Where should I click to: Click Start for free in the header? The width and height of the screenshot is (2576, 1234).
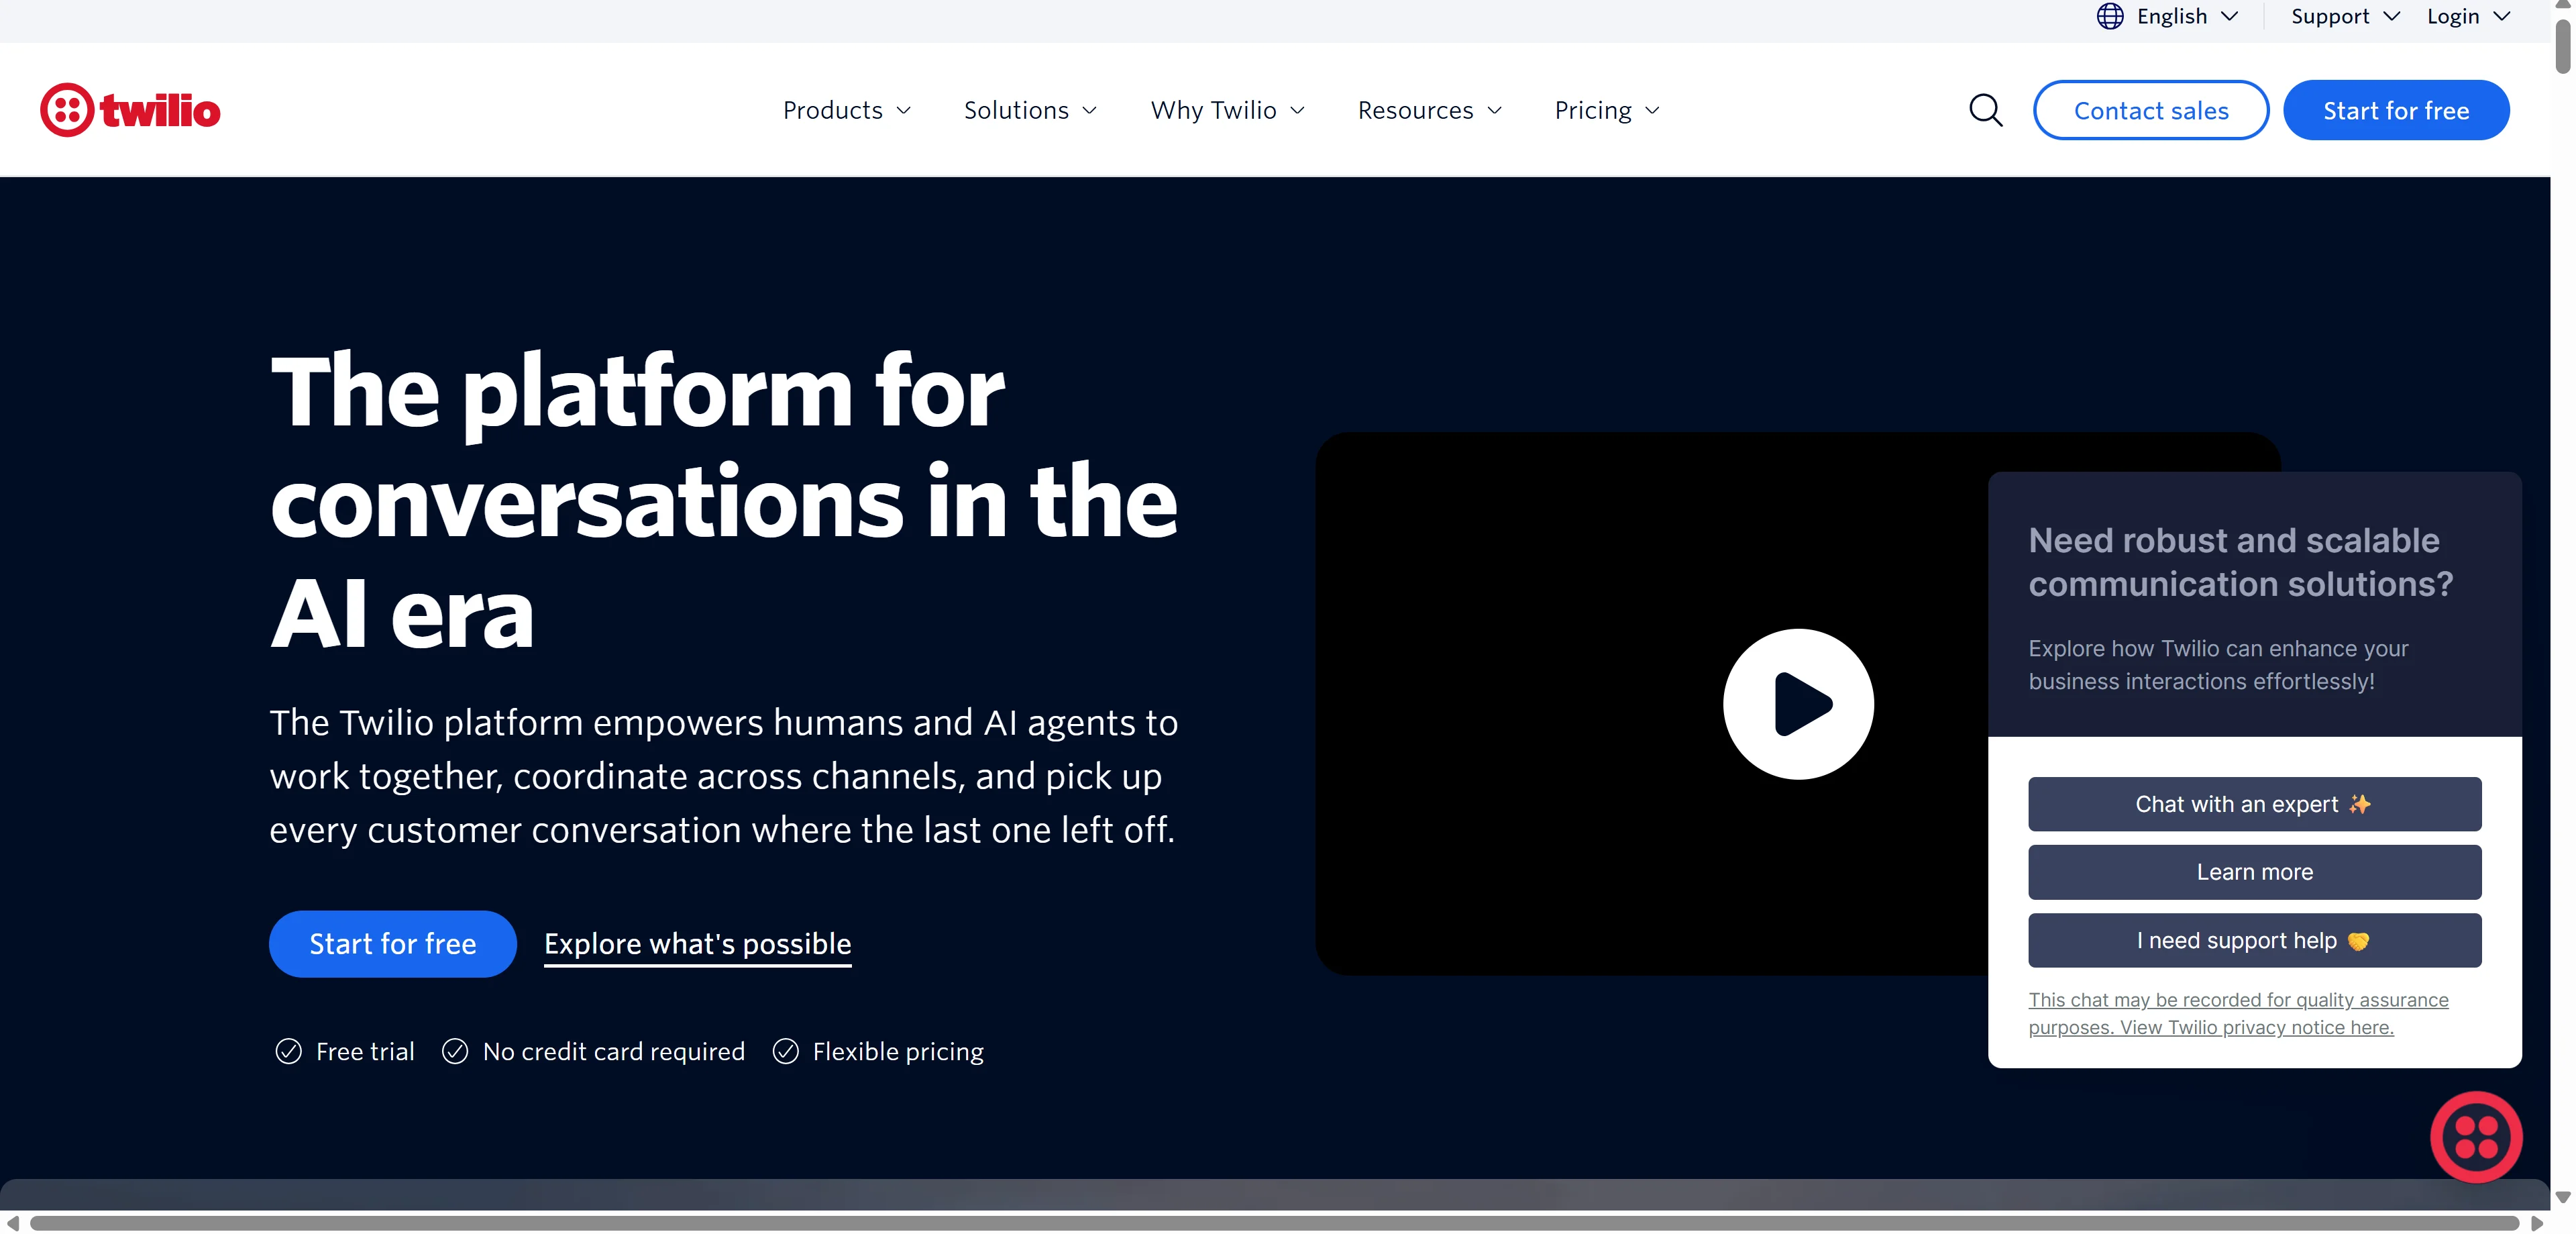tap(2396, 110)
